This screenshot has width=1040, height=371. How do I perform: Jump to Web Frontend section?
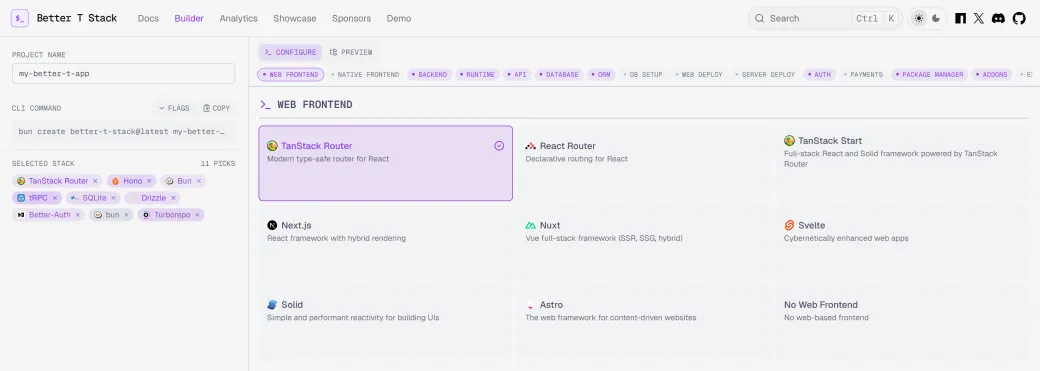coord(291,75)
